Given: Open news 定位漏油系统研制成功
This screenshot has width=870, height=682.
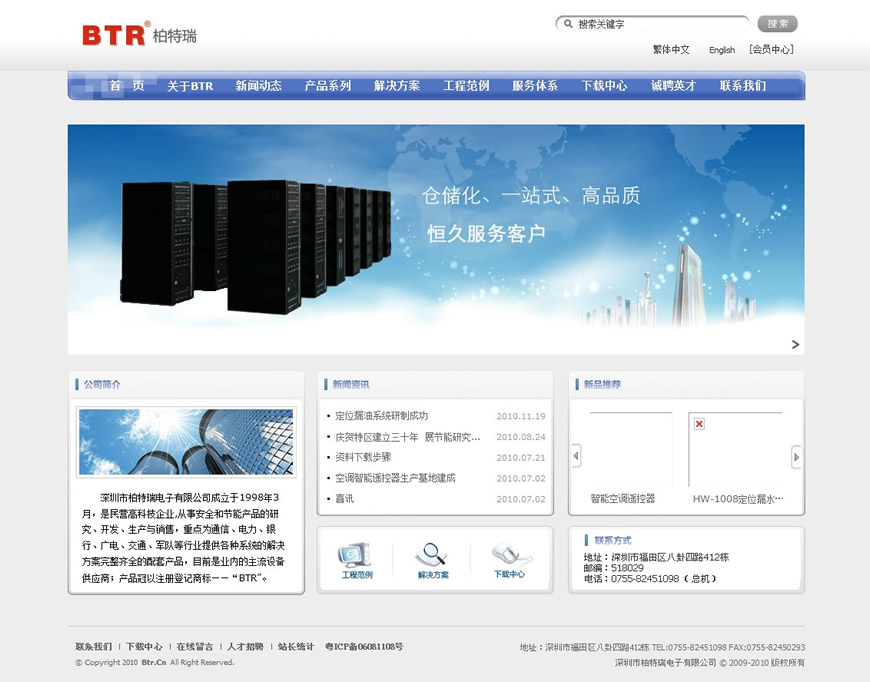Looking at the screenshot, I should [x=381, y=416].
